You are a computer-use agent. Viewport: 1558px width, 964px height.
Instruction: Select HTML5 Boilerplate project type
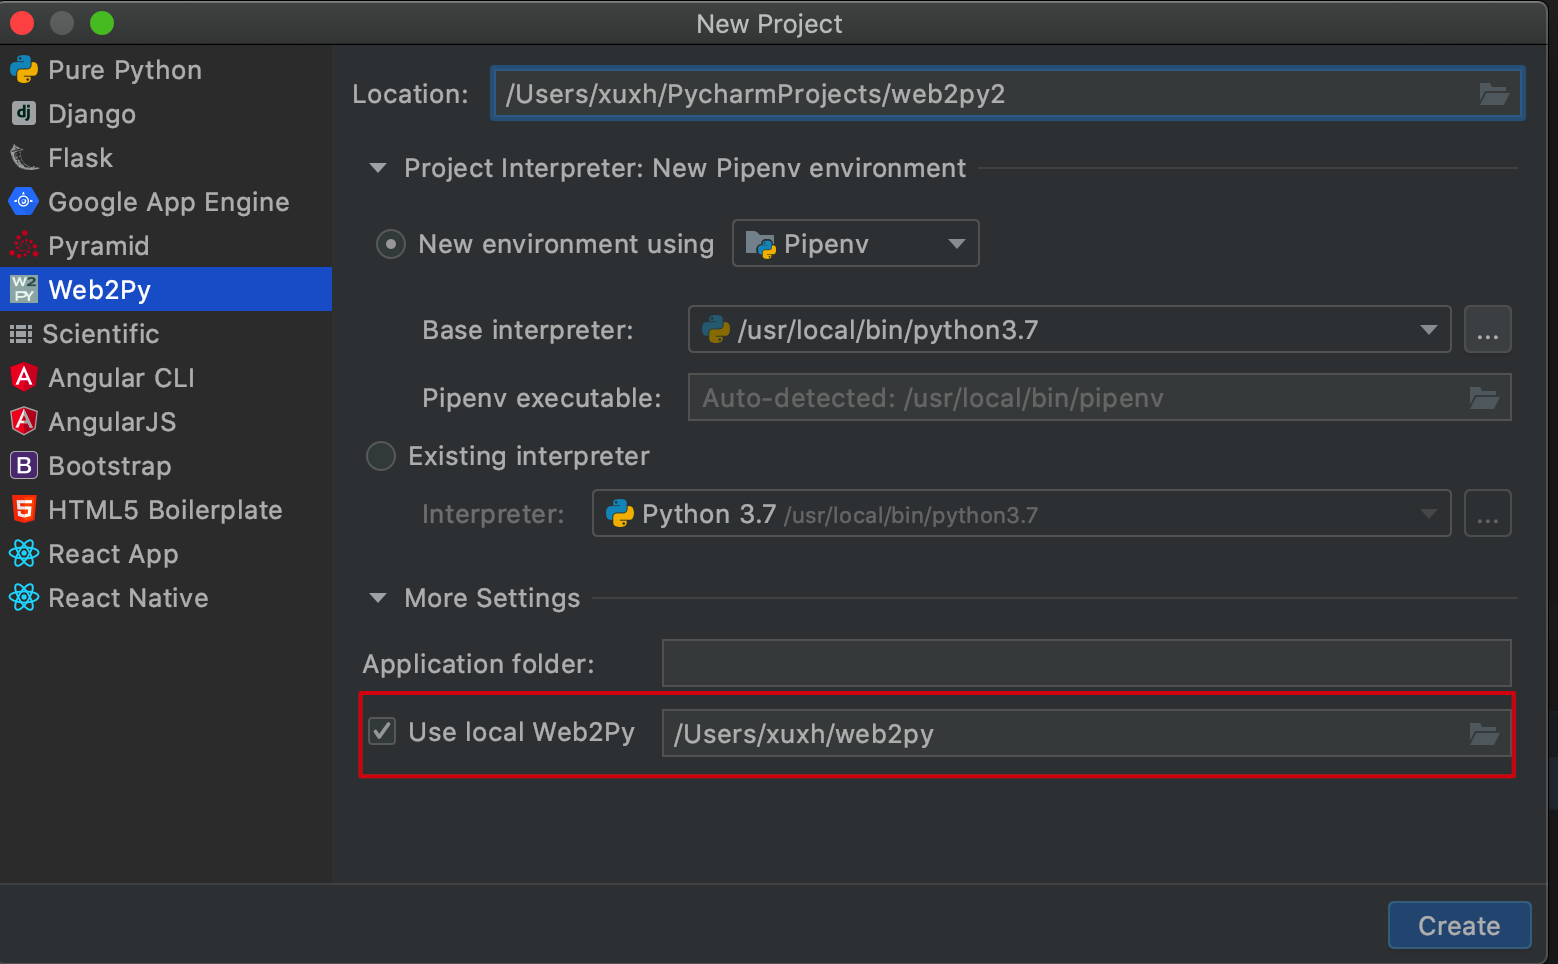click(166, 510)
